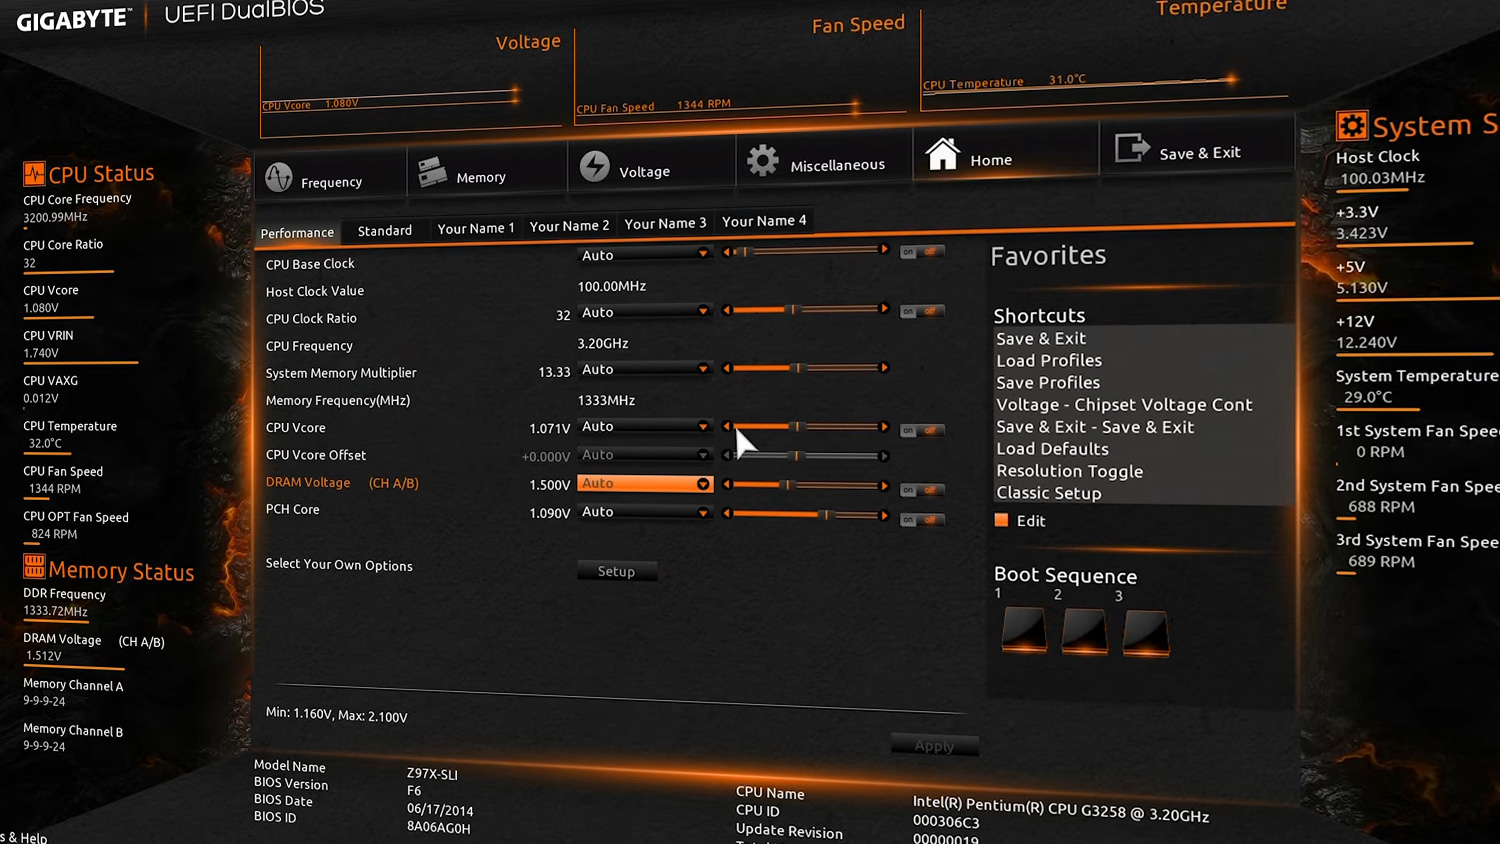Open Classic Setup shortcut
The width and height of the screenshot is (1500, 844).
(1048, 492)
